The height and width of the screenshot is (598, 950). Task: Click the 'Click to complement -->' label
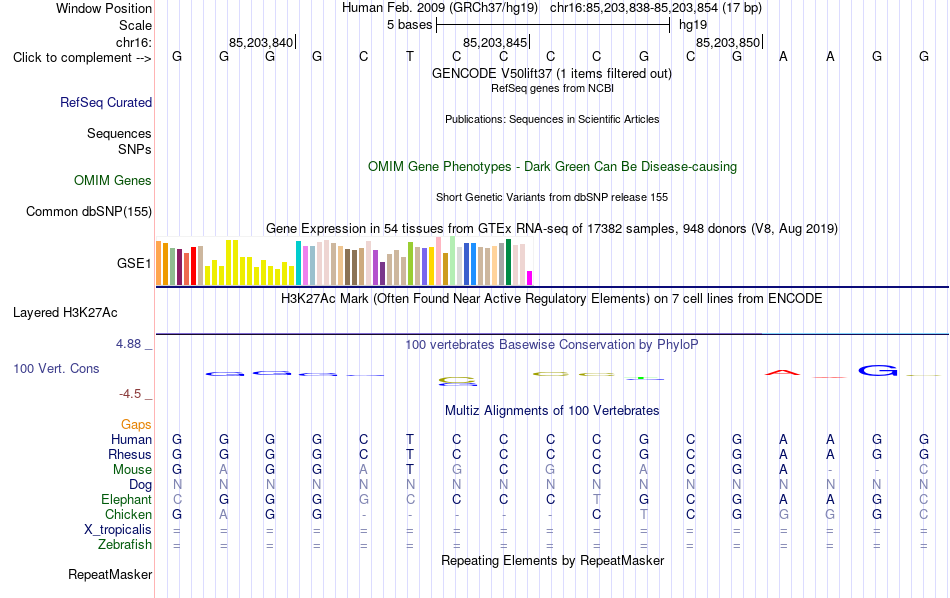[82, 58]
